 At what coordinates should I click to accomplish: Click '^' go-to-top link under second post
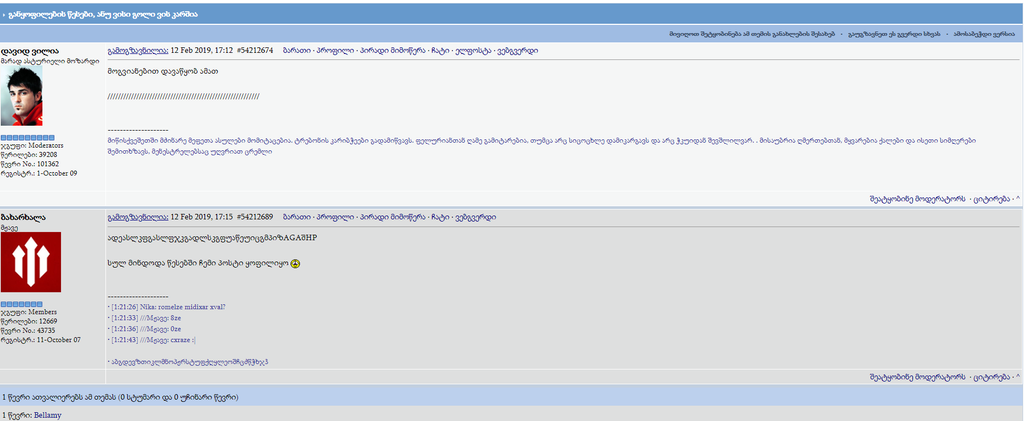tap(1017, 377)
